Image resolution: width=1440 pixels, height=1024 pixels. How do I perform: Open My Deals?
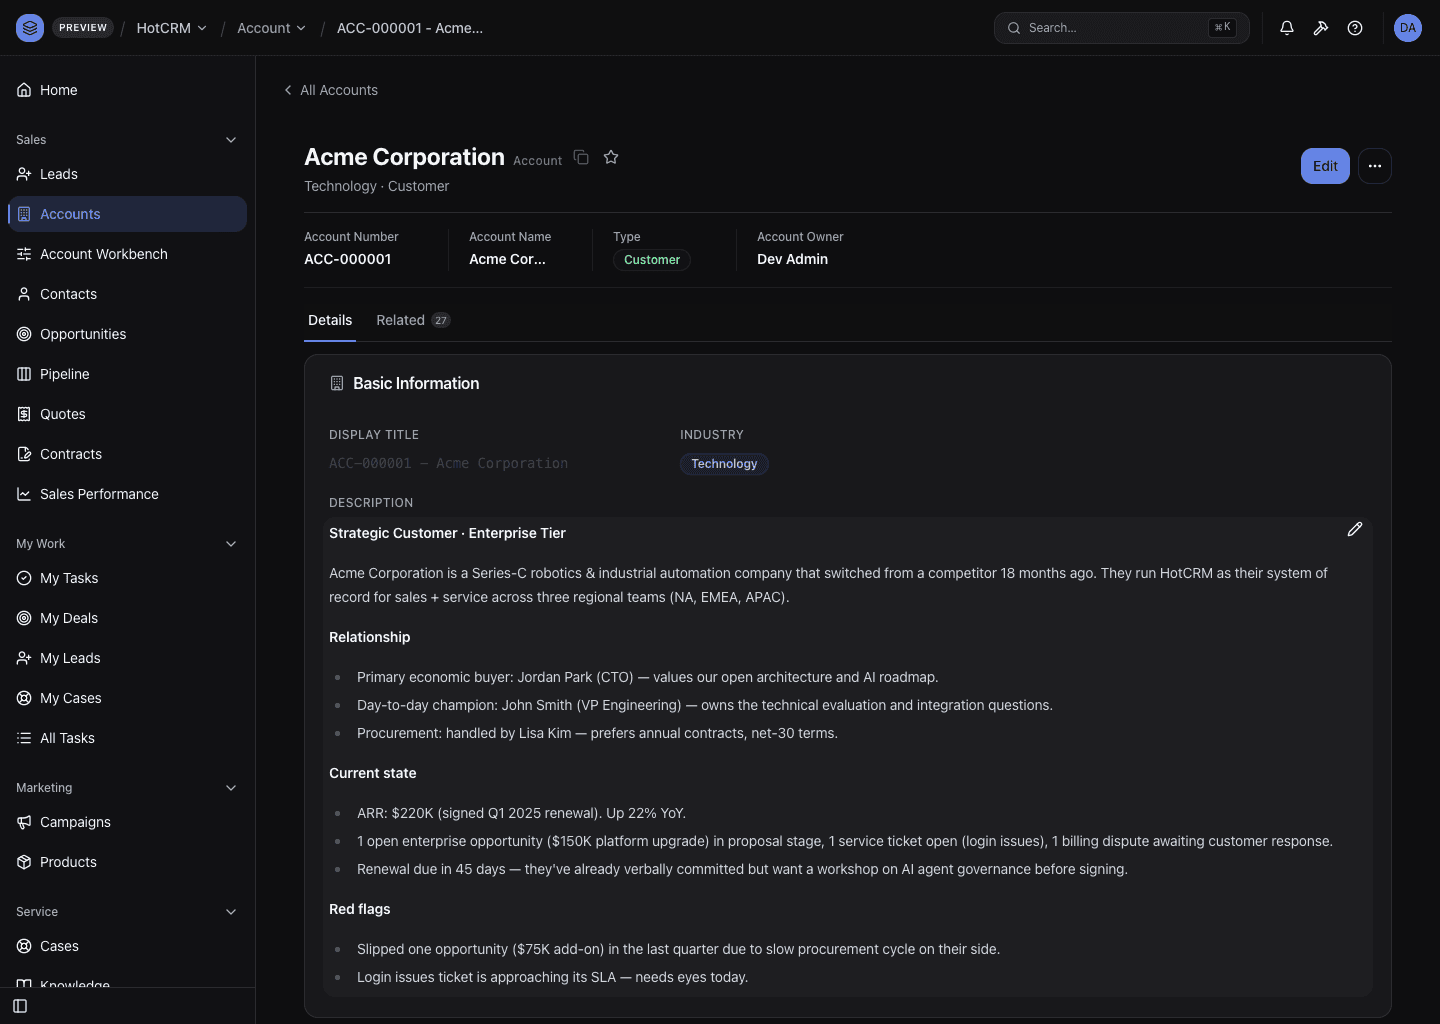[x=127, y=618]
